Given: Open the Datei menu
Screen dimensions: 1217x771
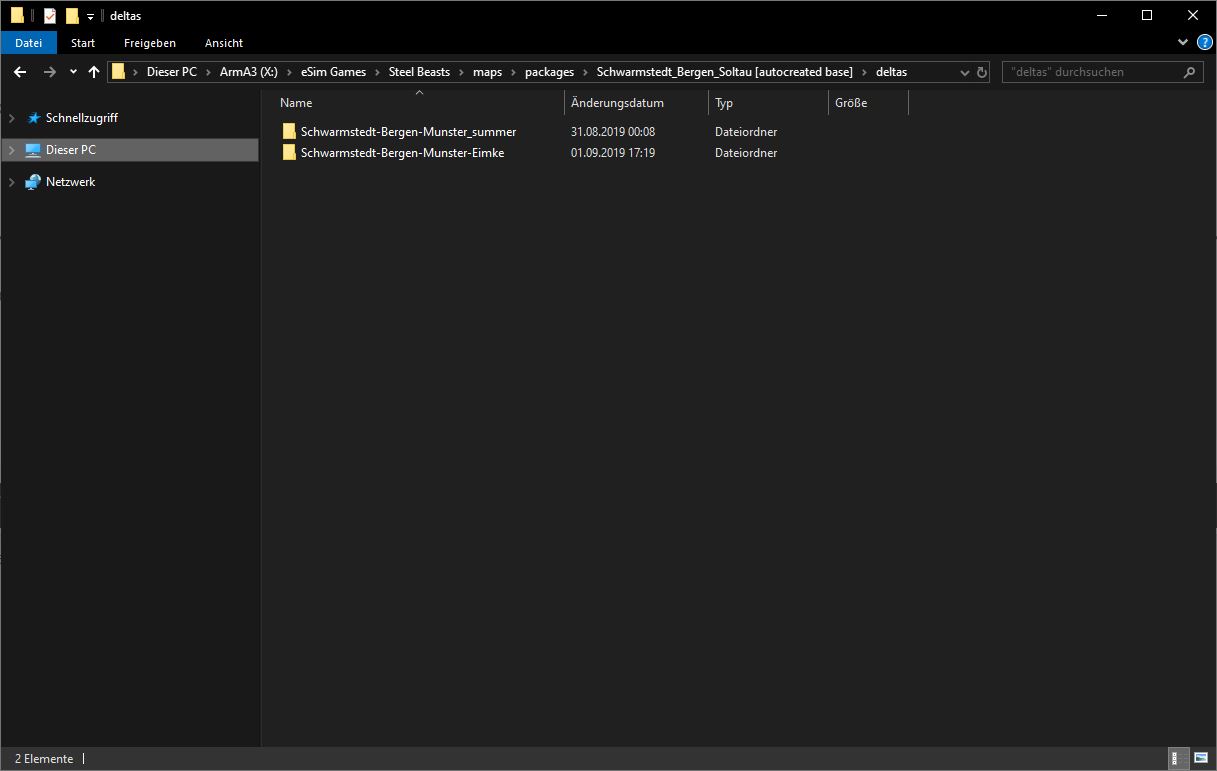Looking at the screenshot, I should (29, 43).
